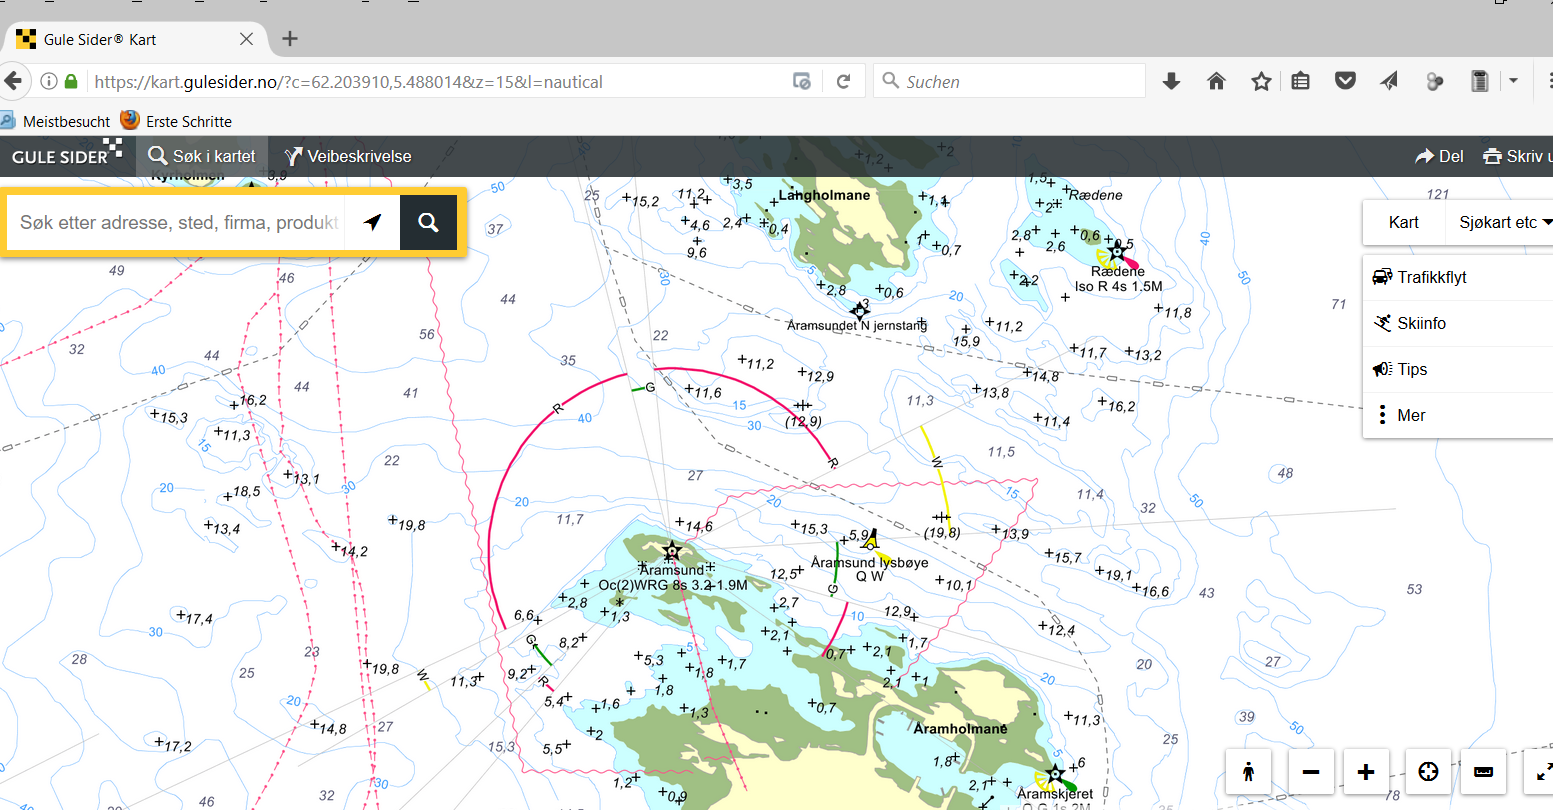Zoom out the map with minus button
The image size is (1553, 810).
pyautogui.click(x=1311, y=772)
